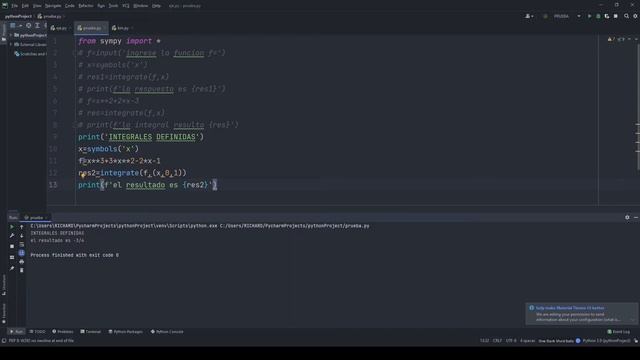Select Scratches and Consoles tree item
Viewport: 640px width, 360px height.
click(x=32, y=54)
